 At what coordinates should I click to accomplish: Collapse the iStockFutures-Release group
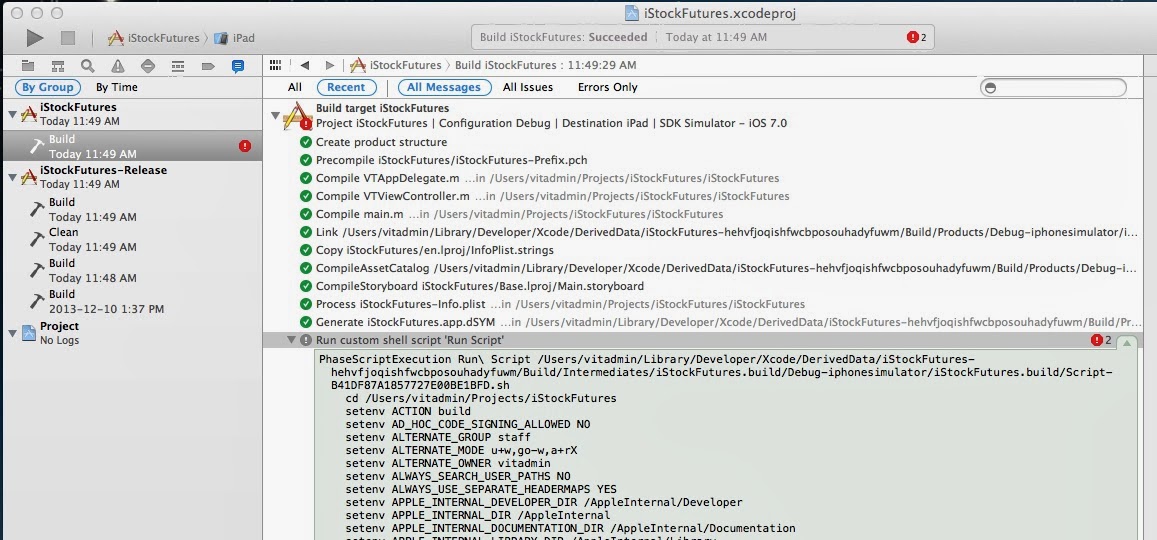tap(13, 177)
